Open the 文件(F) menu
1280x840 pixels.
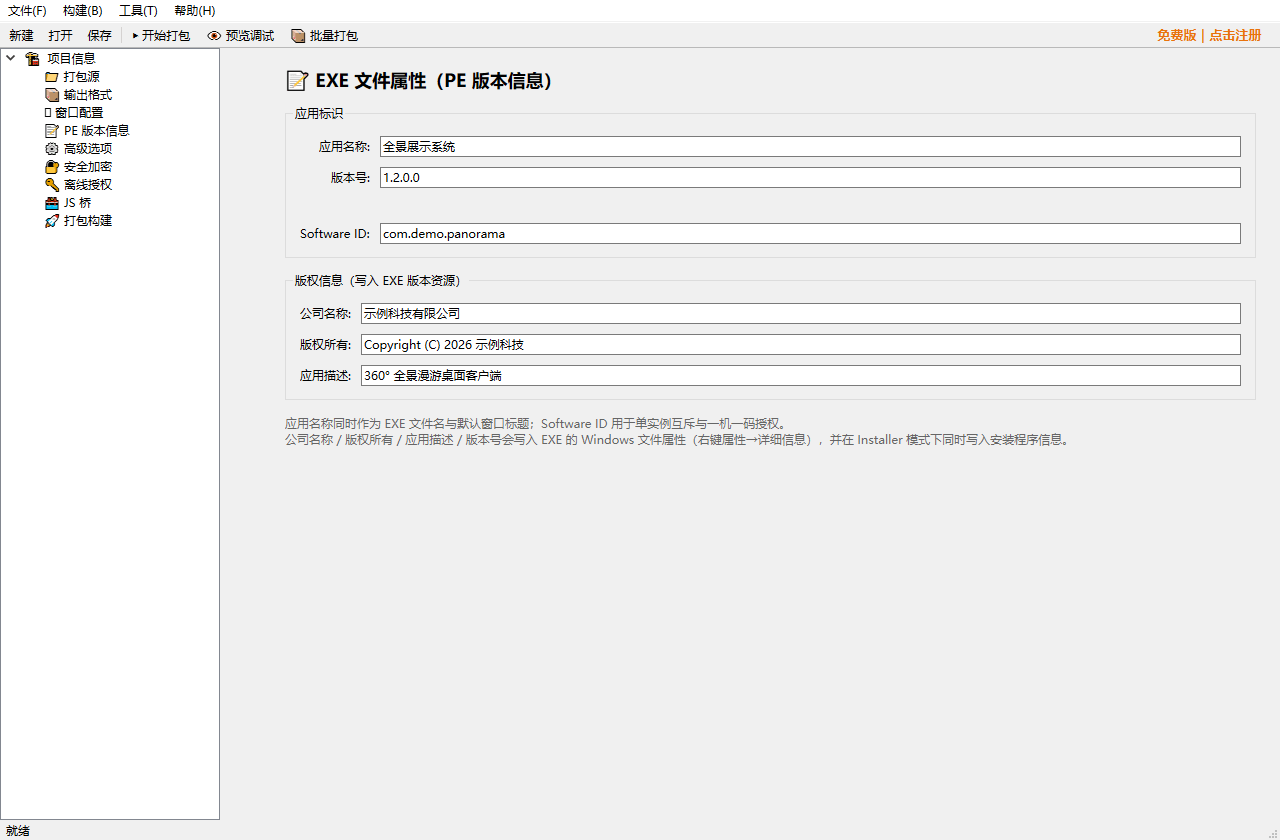28,11
